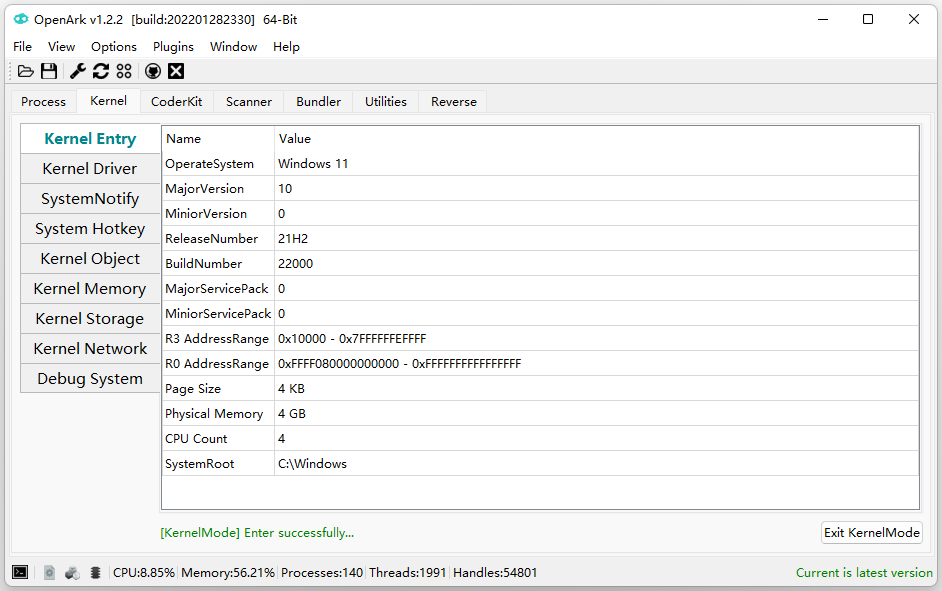Click Current is latest version text
This screenshot has width=942, height=591.
(x=864, y=573)
